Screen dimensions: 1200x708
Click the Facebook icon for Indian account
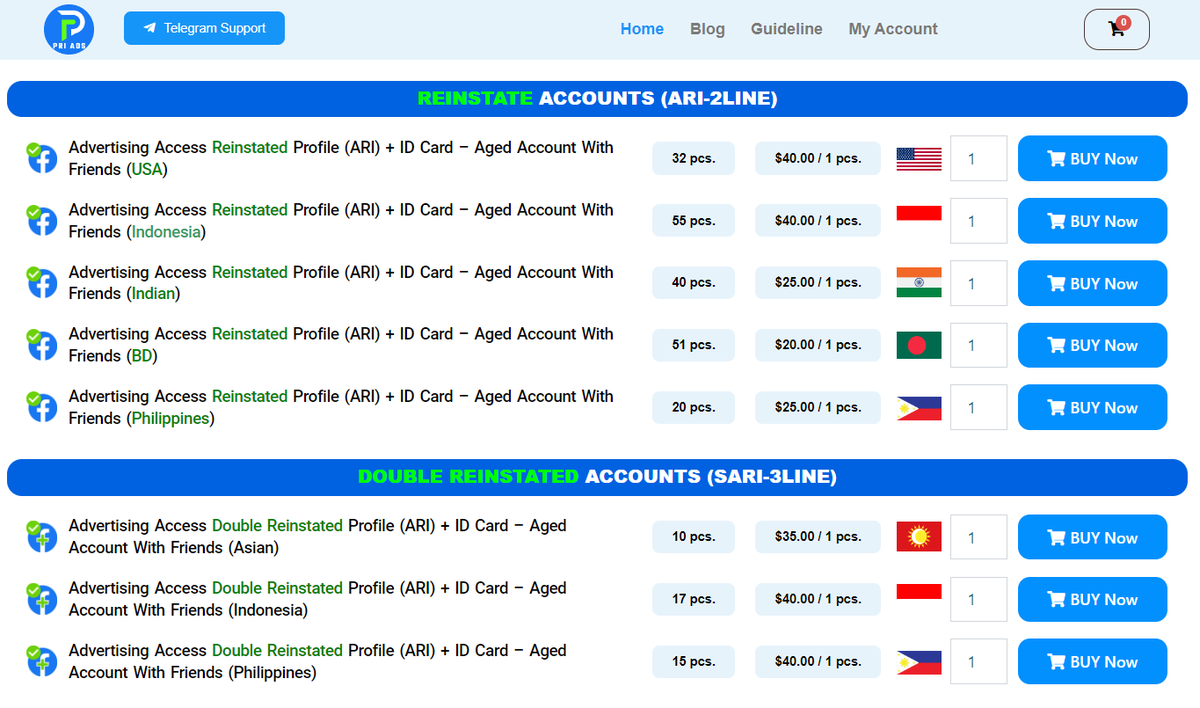41,282
